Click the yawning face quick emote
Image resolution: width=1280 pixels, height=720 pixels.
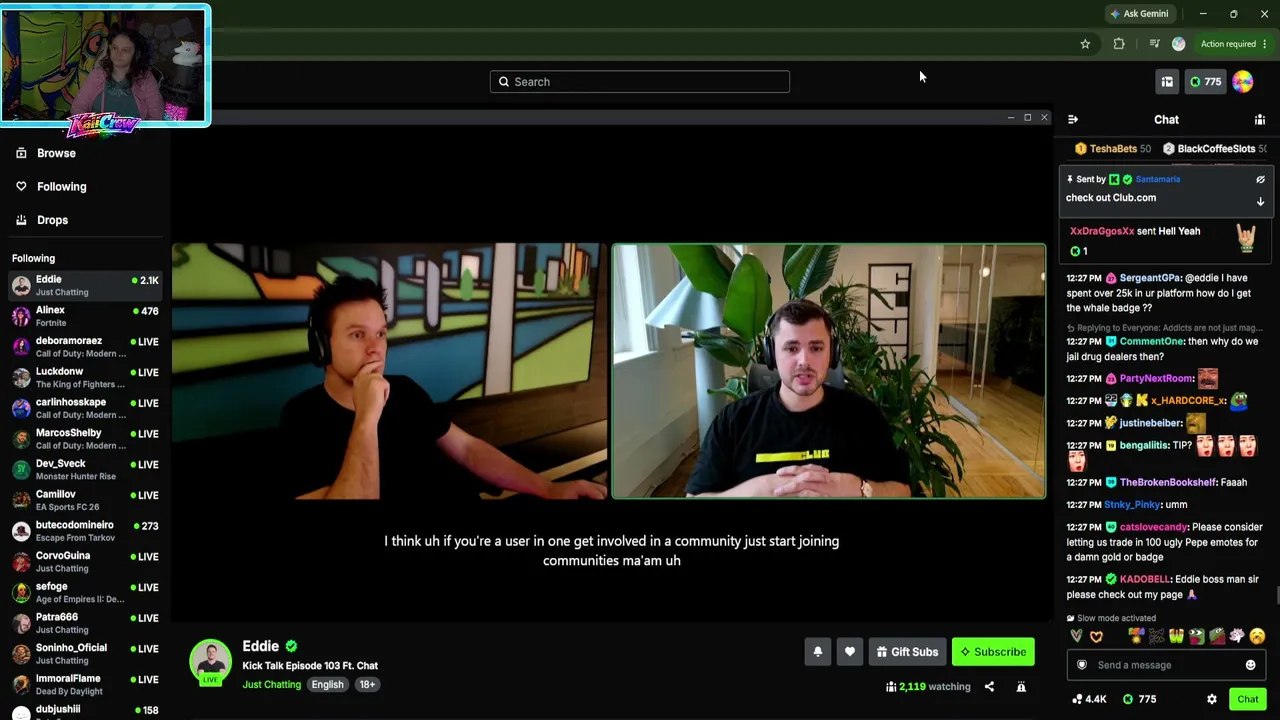pos(1257,636)
